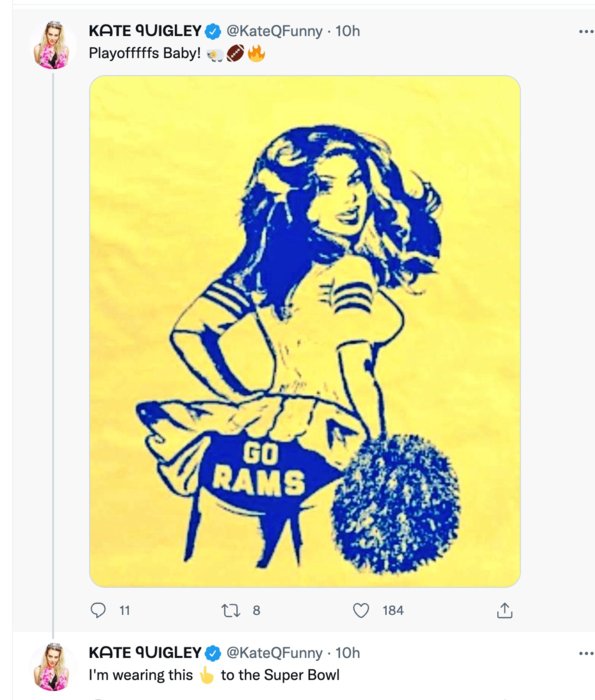Viewport: 595px width, 700px height.
Task: Open the share menu for the tweet
Action: click(504, 610)
